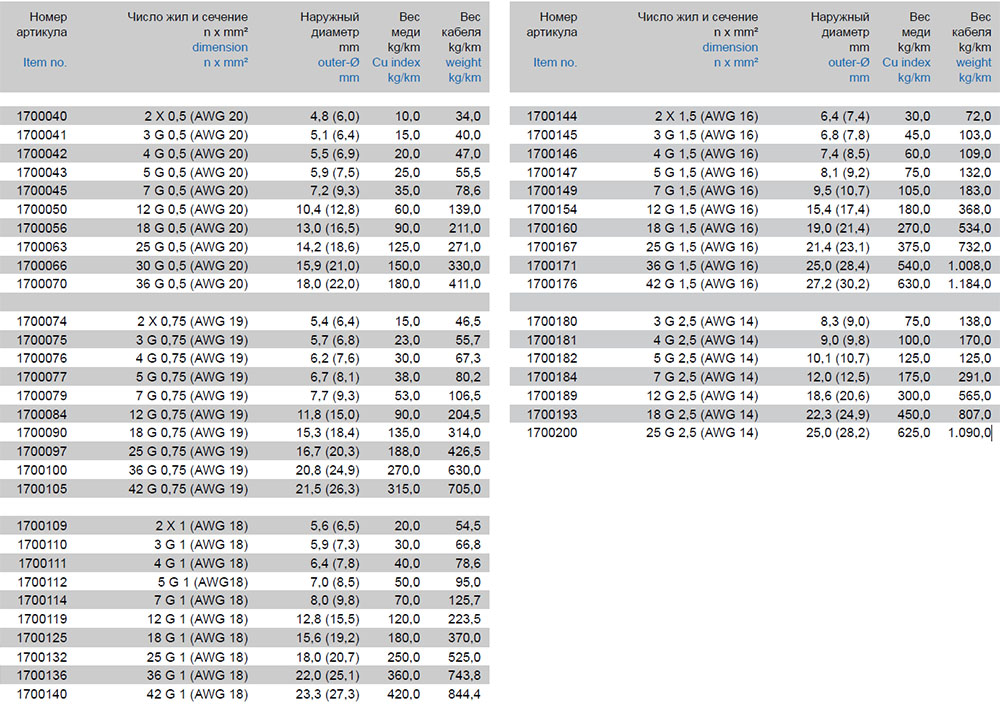Select cable weight 67,3
Image resolution: width=1000 pixels, height=708 pixels.
[468, 358]
